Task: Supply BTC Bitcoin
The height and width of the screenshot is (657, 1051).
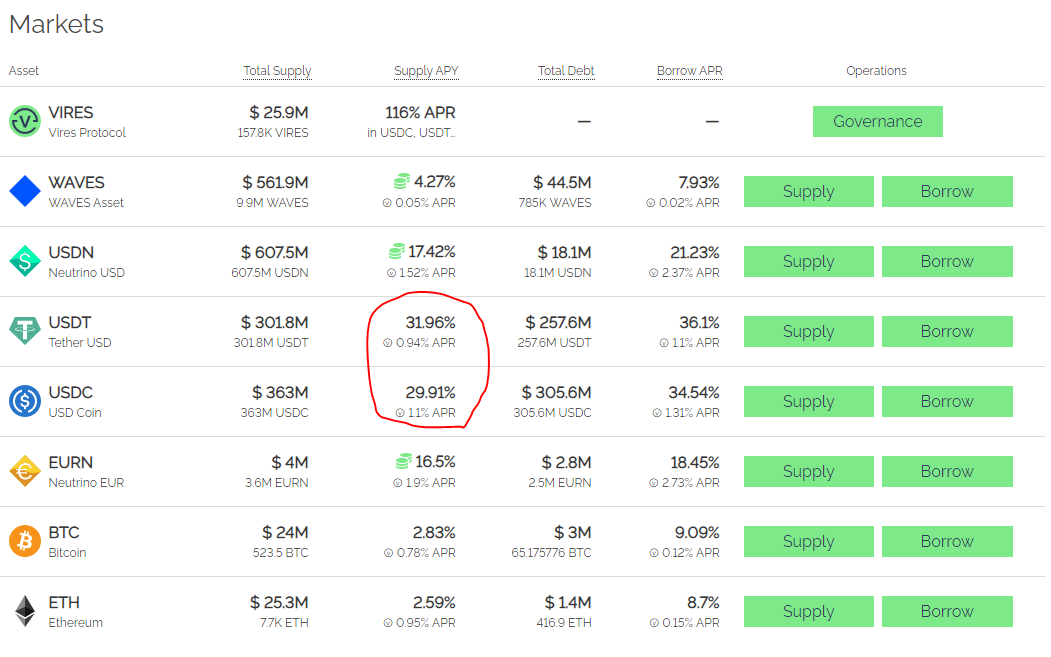Action: coord(808,541)
